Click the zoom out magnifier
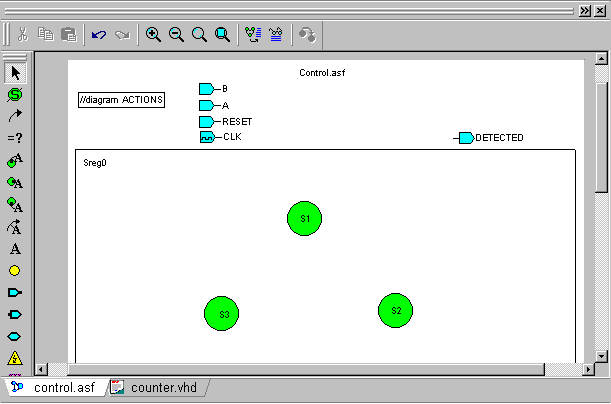Image resolution: width=611 pixels, height=404 pixels. (176, 34)
